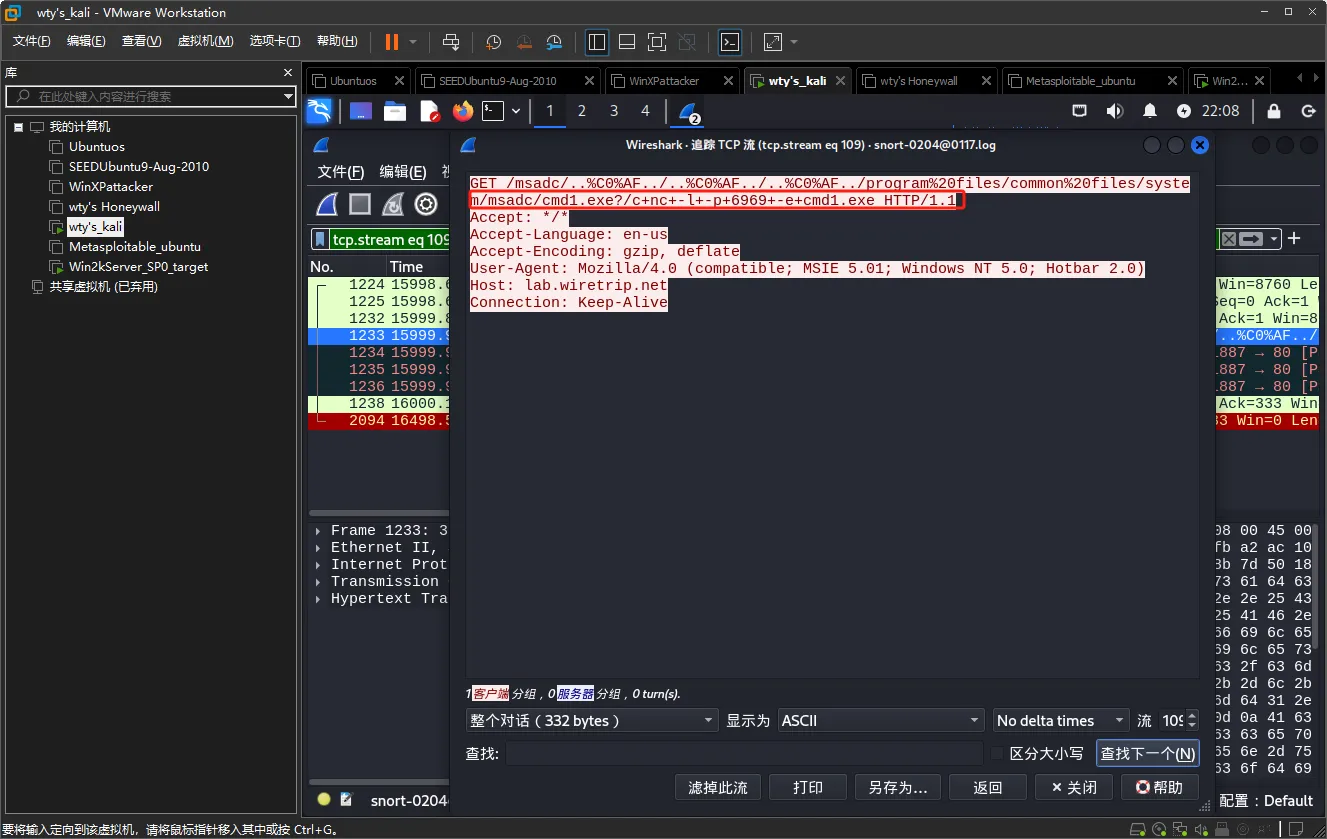Click the 滤掉此流 button
This screenshot has height=839, width=1327.
point(718,787)
